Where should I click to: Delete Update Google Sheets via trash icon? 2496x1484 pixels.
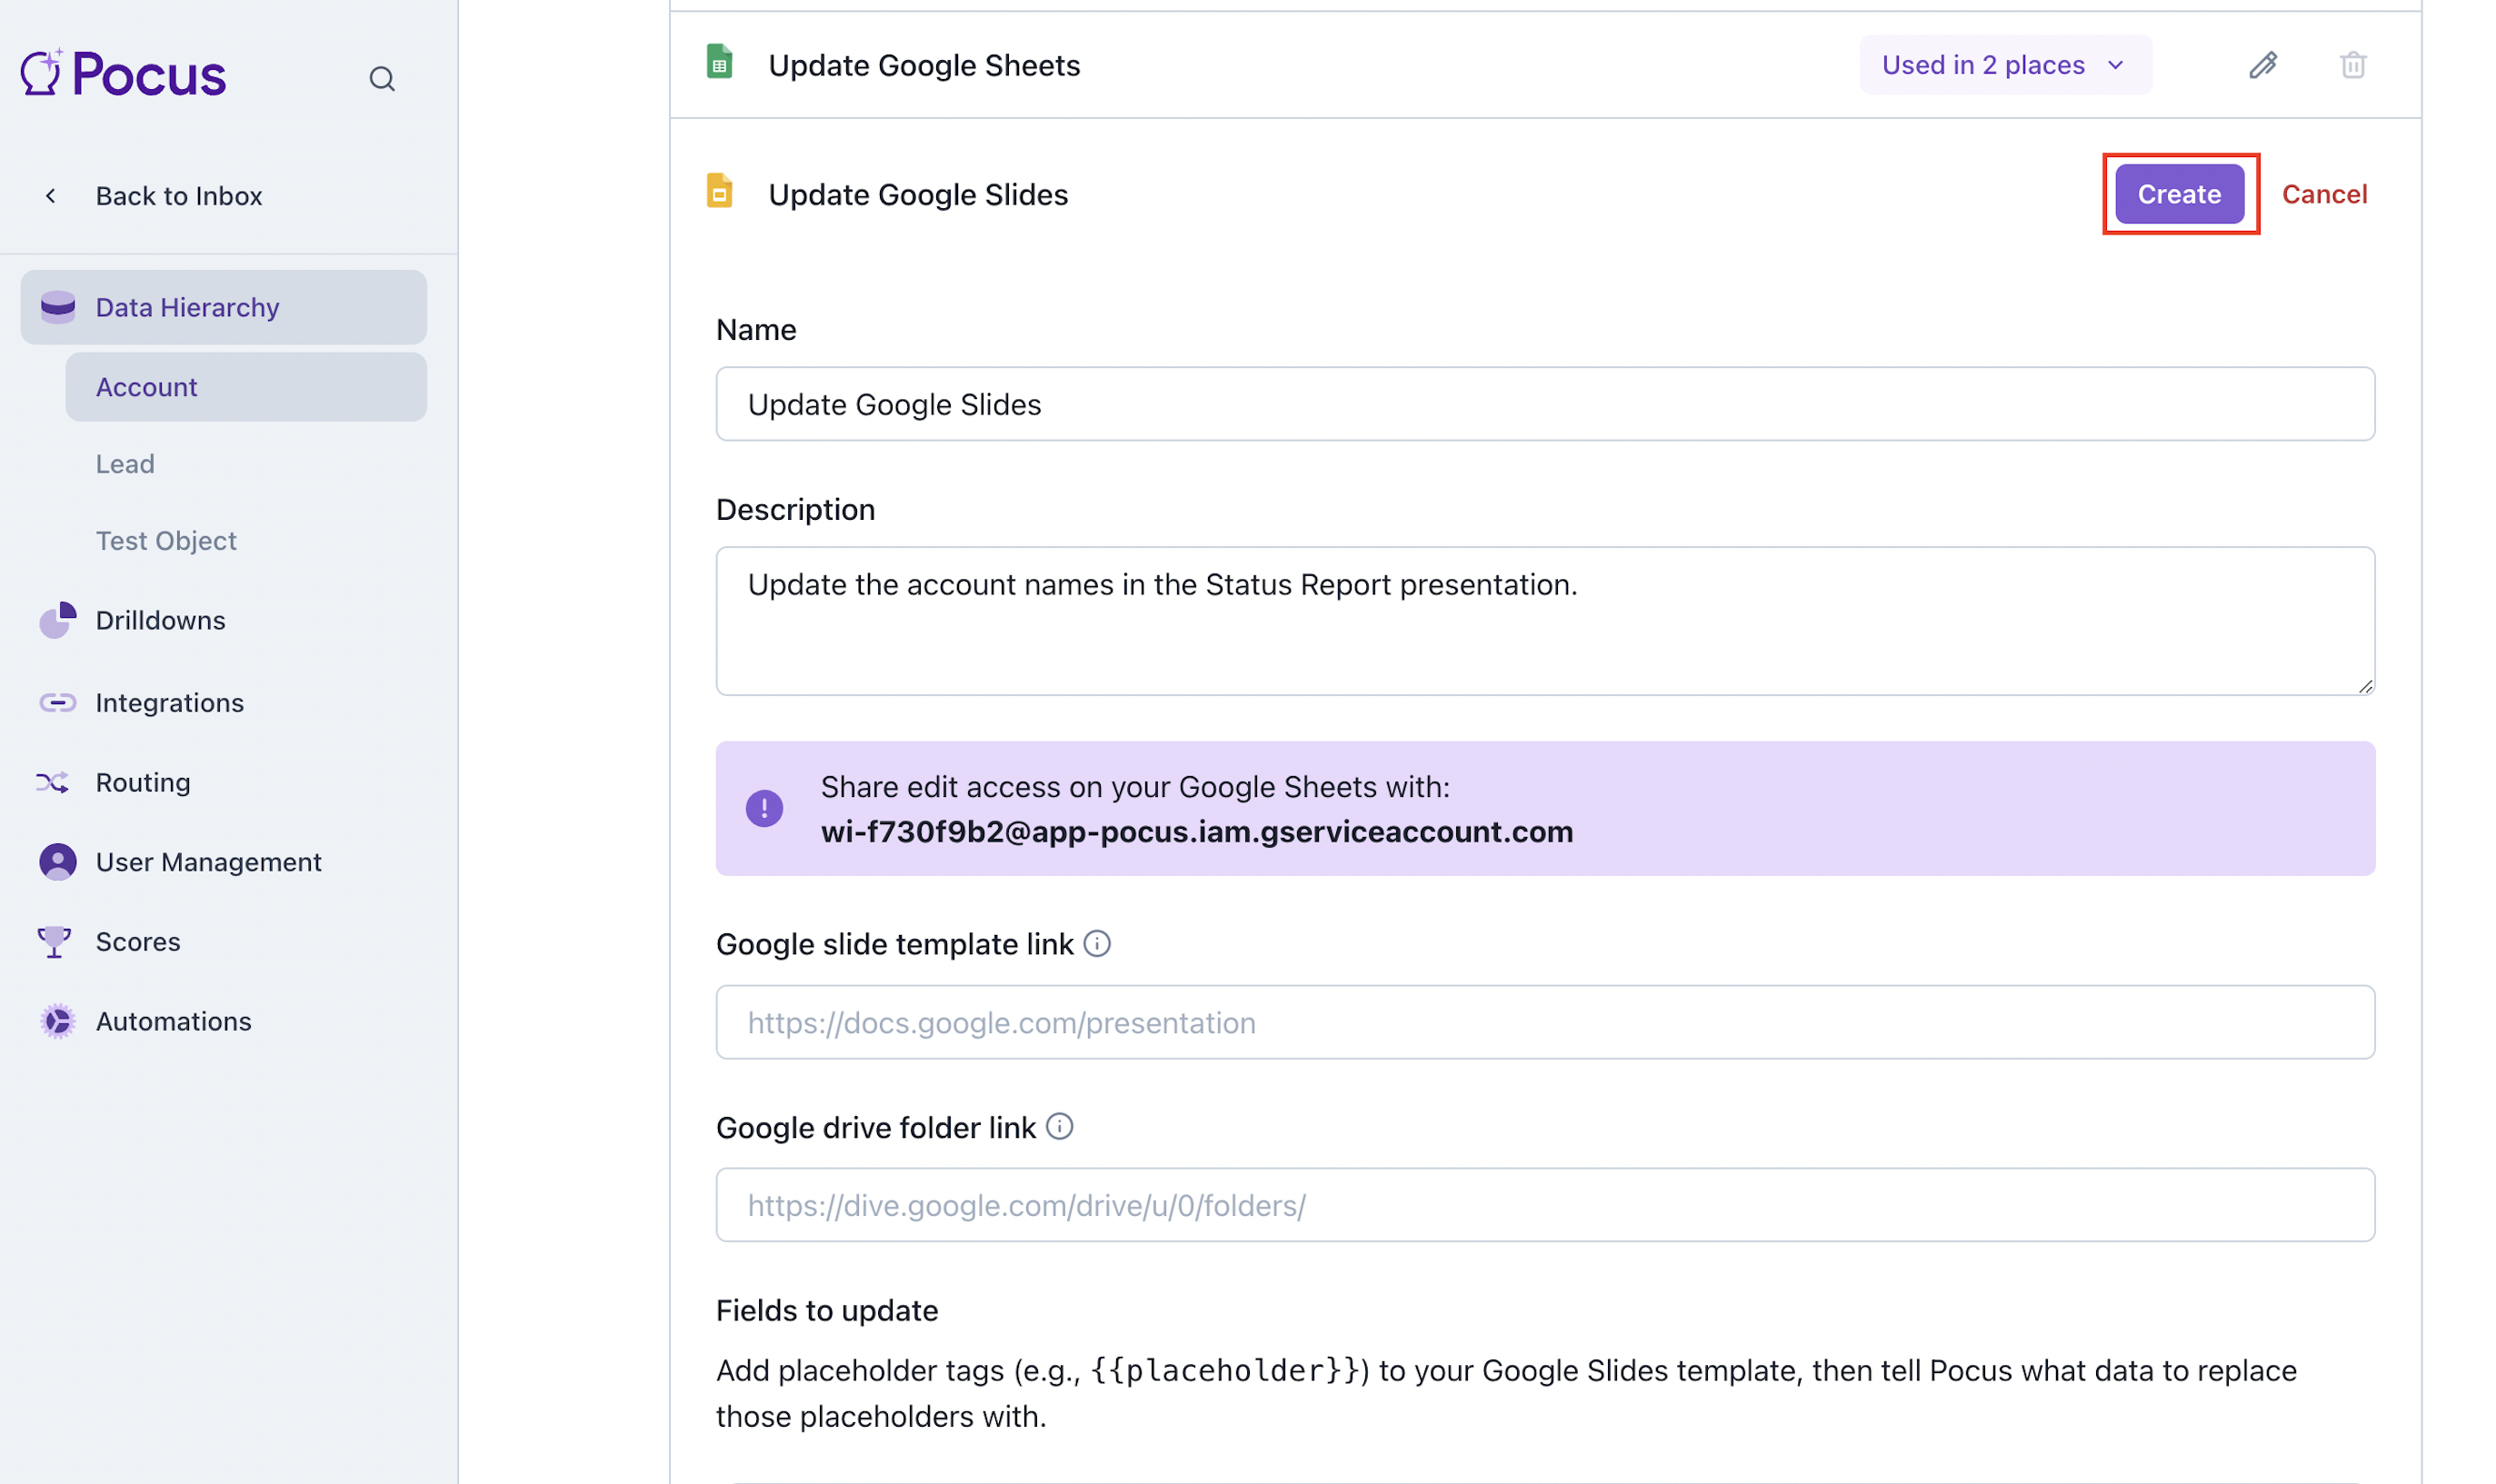point(2352,65)
